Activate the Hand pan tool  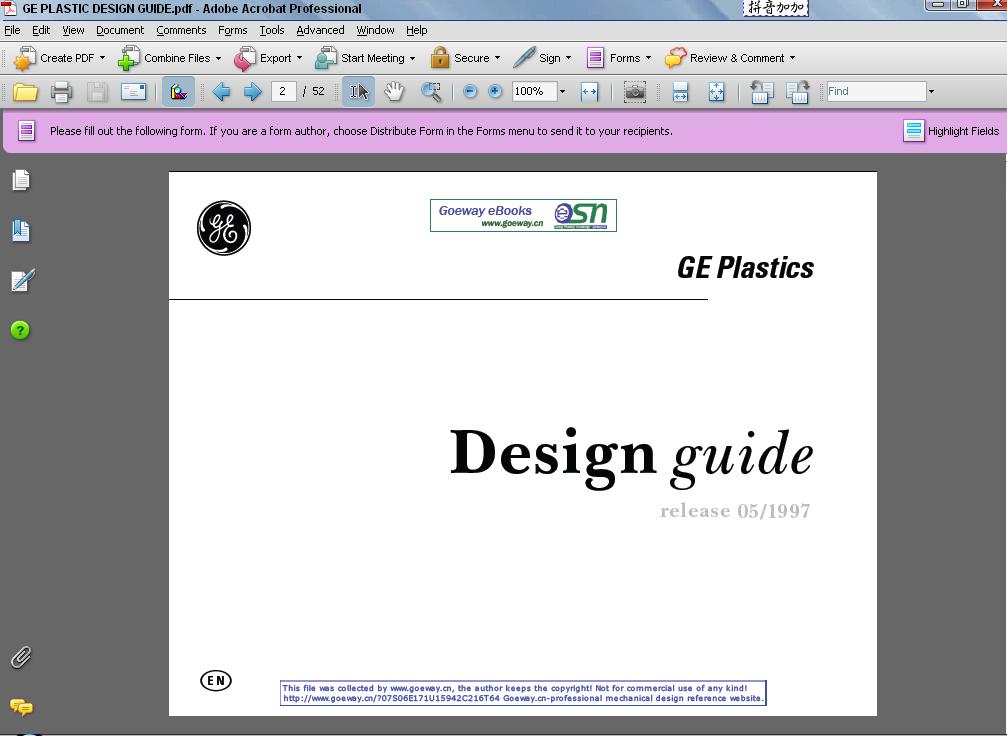[x=394, y=92]
